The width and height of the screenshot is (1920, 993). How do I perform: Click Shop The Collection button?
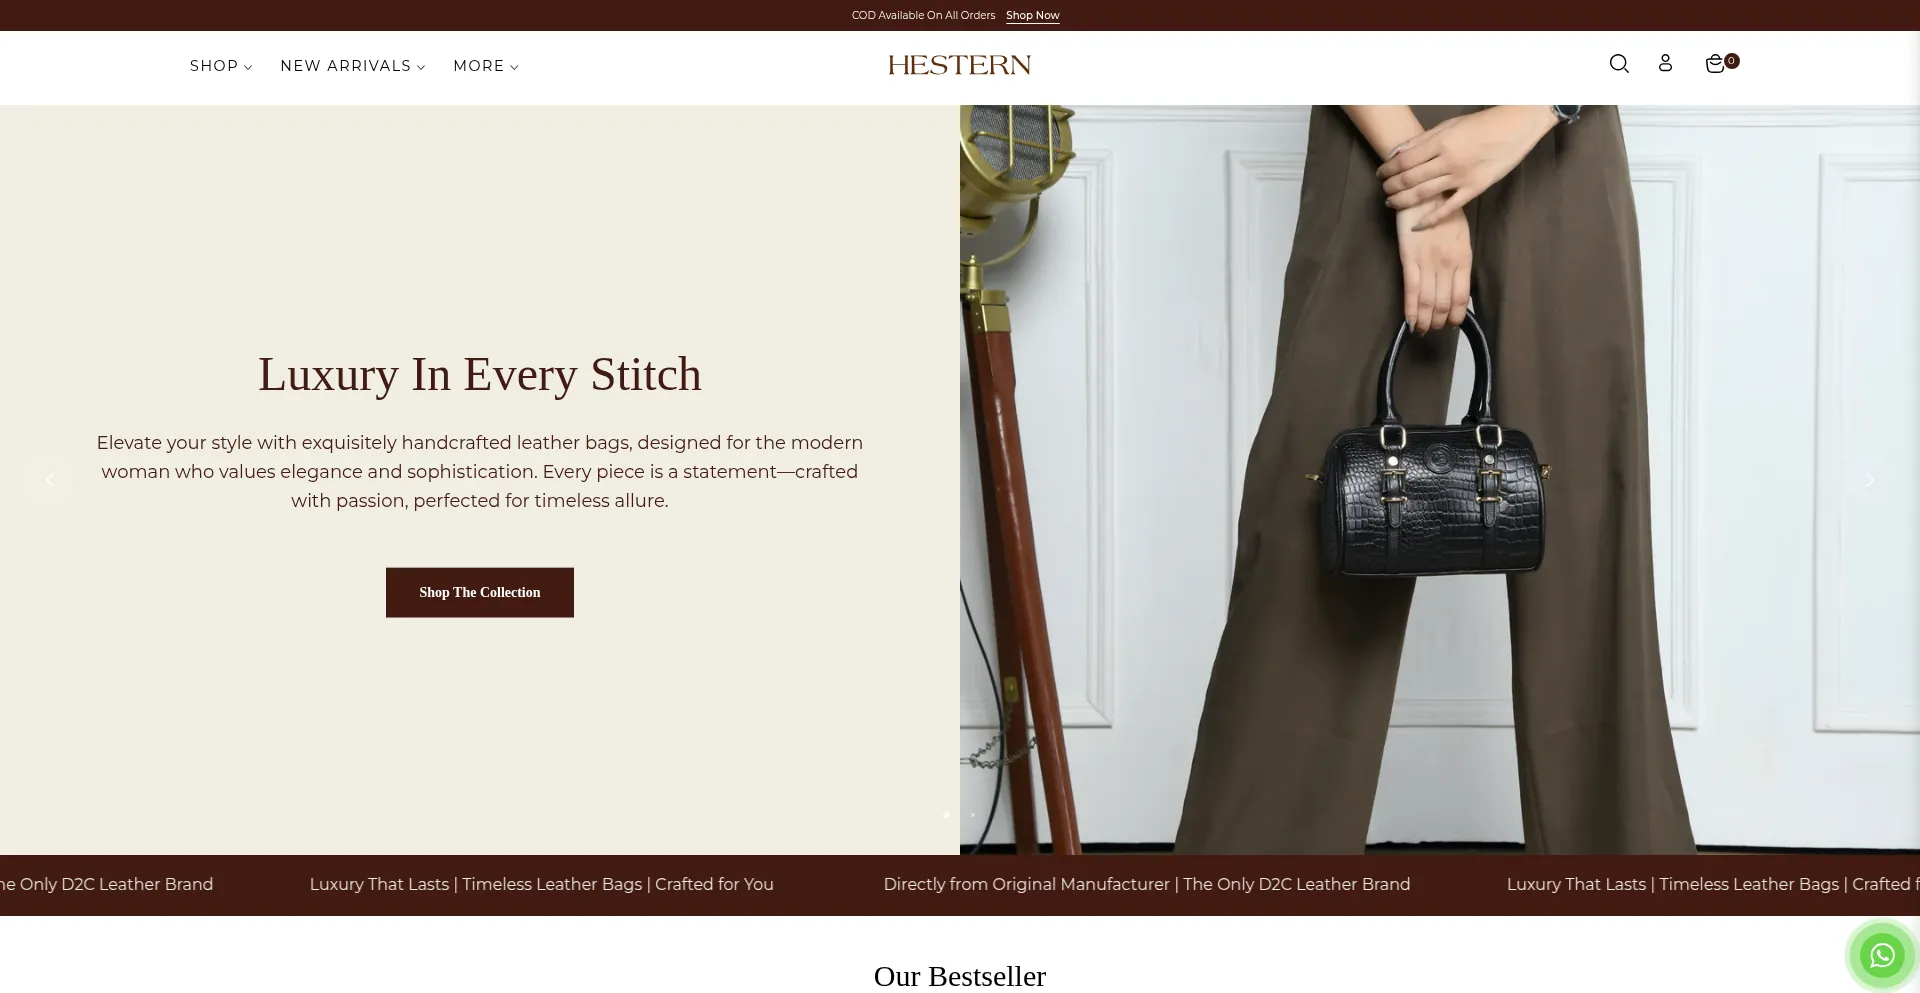pos(480,593)
